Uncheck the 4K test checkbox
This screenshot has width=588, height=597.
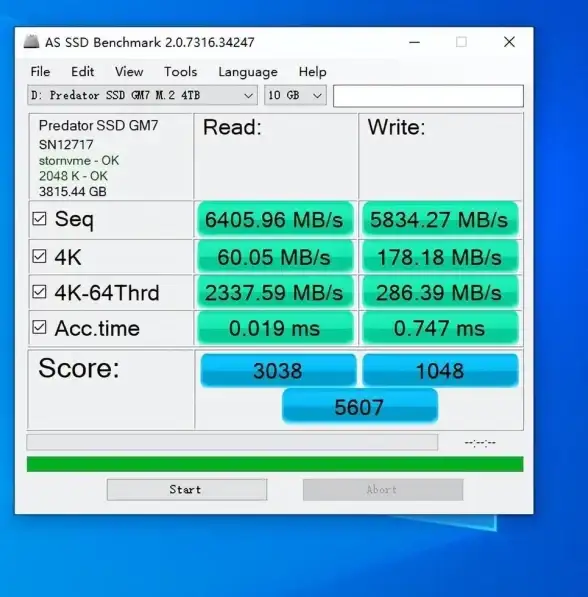[x=39, y=256]
